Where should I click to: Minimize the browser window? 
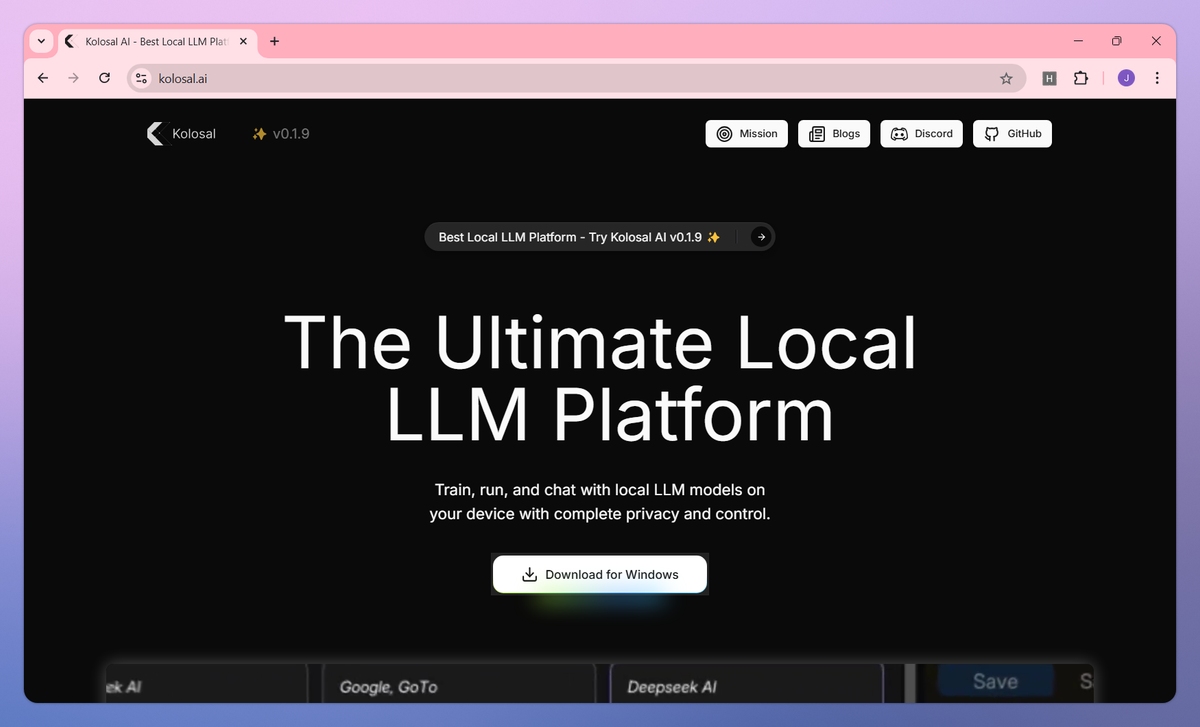1079,41
